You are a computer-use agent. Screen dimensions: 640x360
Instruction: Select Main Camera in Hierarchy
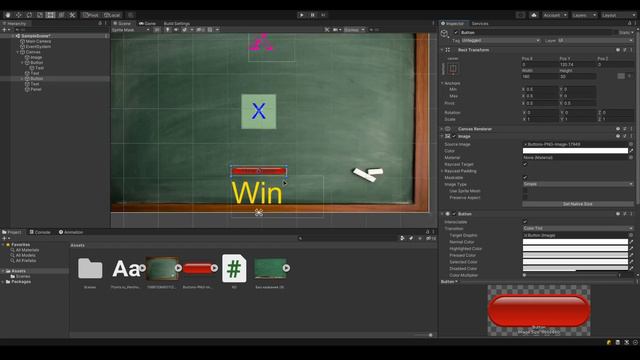(x=38, y=41)
